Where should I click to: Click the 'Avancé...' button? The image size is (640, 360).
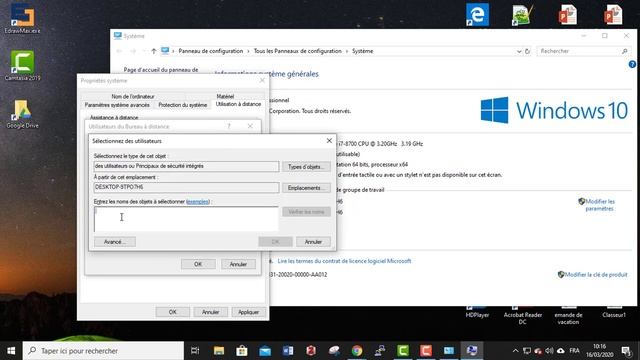click(x=115, y=242)
